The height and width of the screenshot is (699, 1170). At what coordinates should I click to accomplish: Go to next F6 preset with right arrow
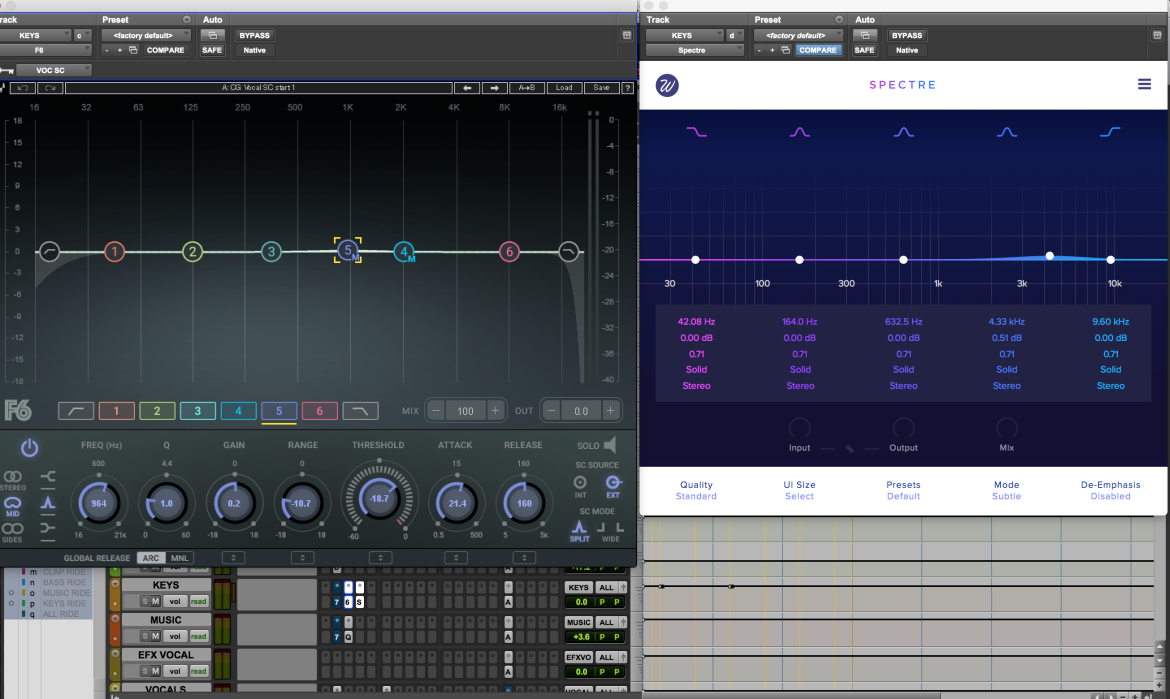494,88
